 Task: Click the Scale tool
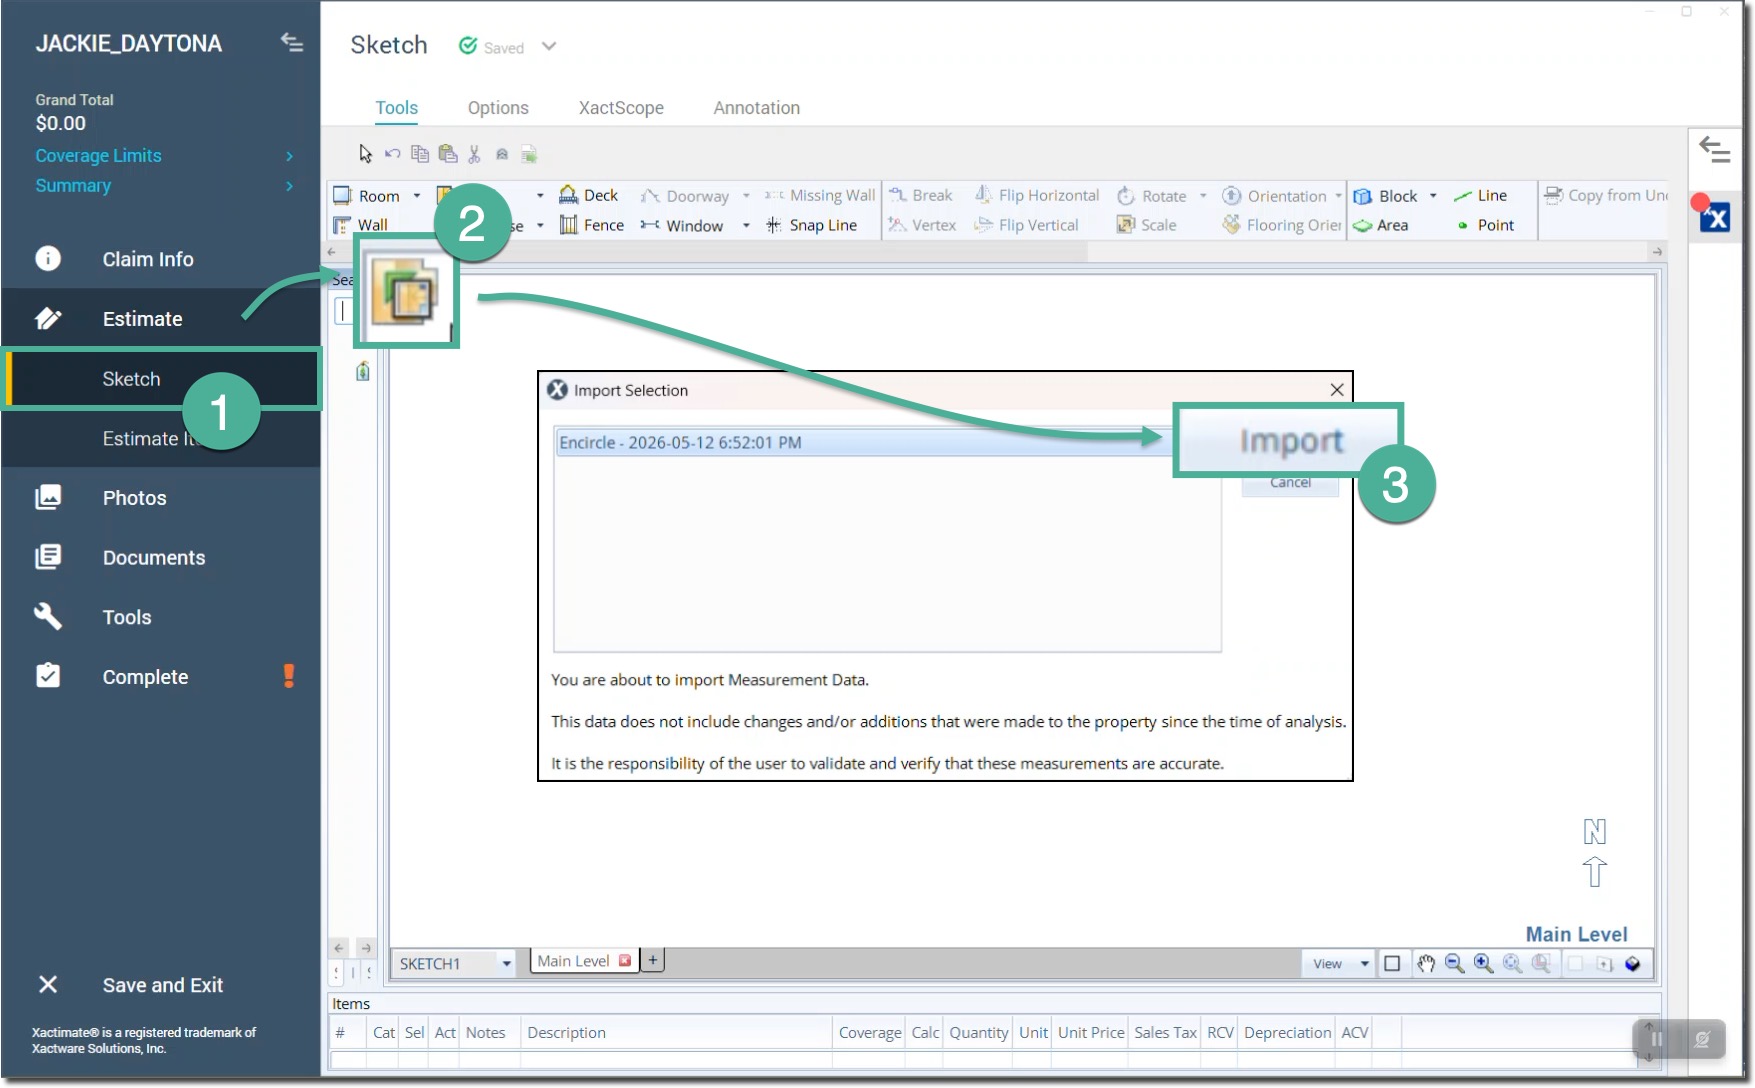(x=1147, y=225)
